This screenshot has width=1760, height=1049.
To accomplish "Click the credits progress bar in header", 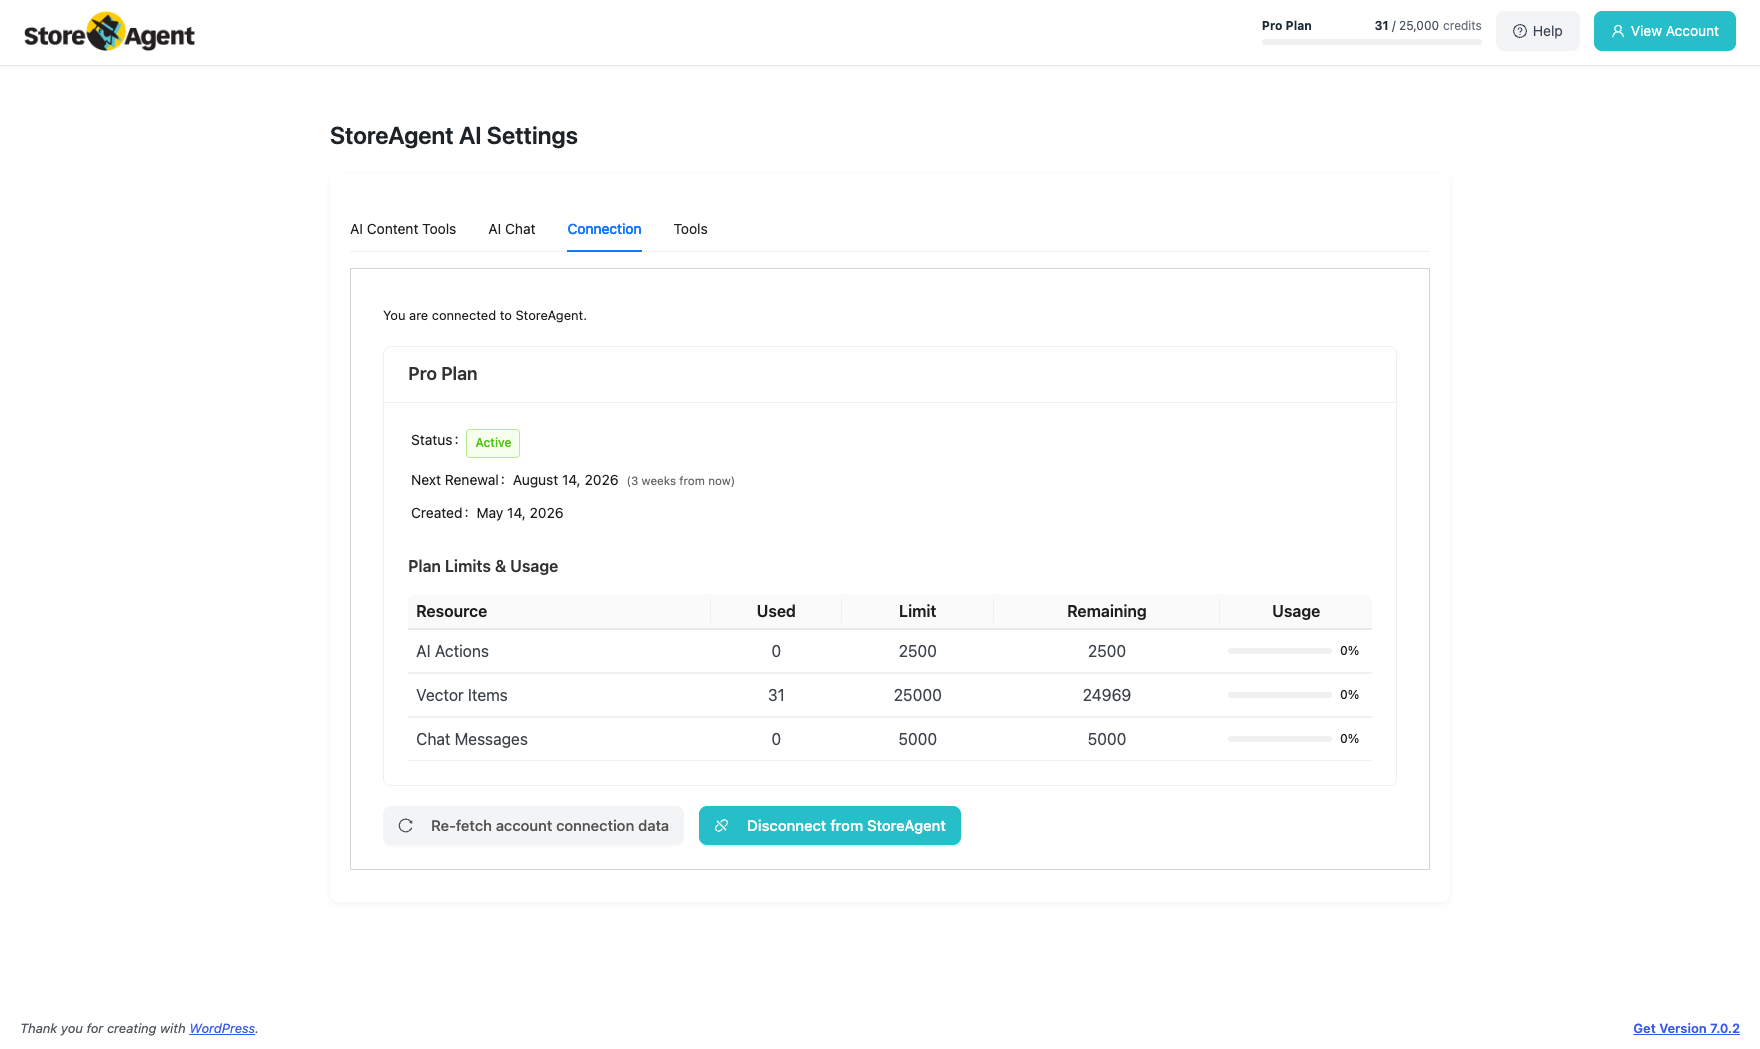I will pos(1372,42).
